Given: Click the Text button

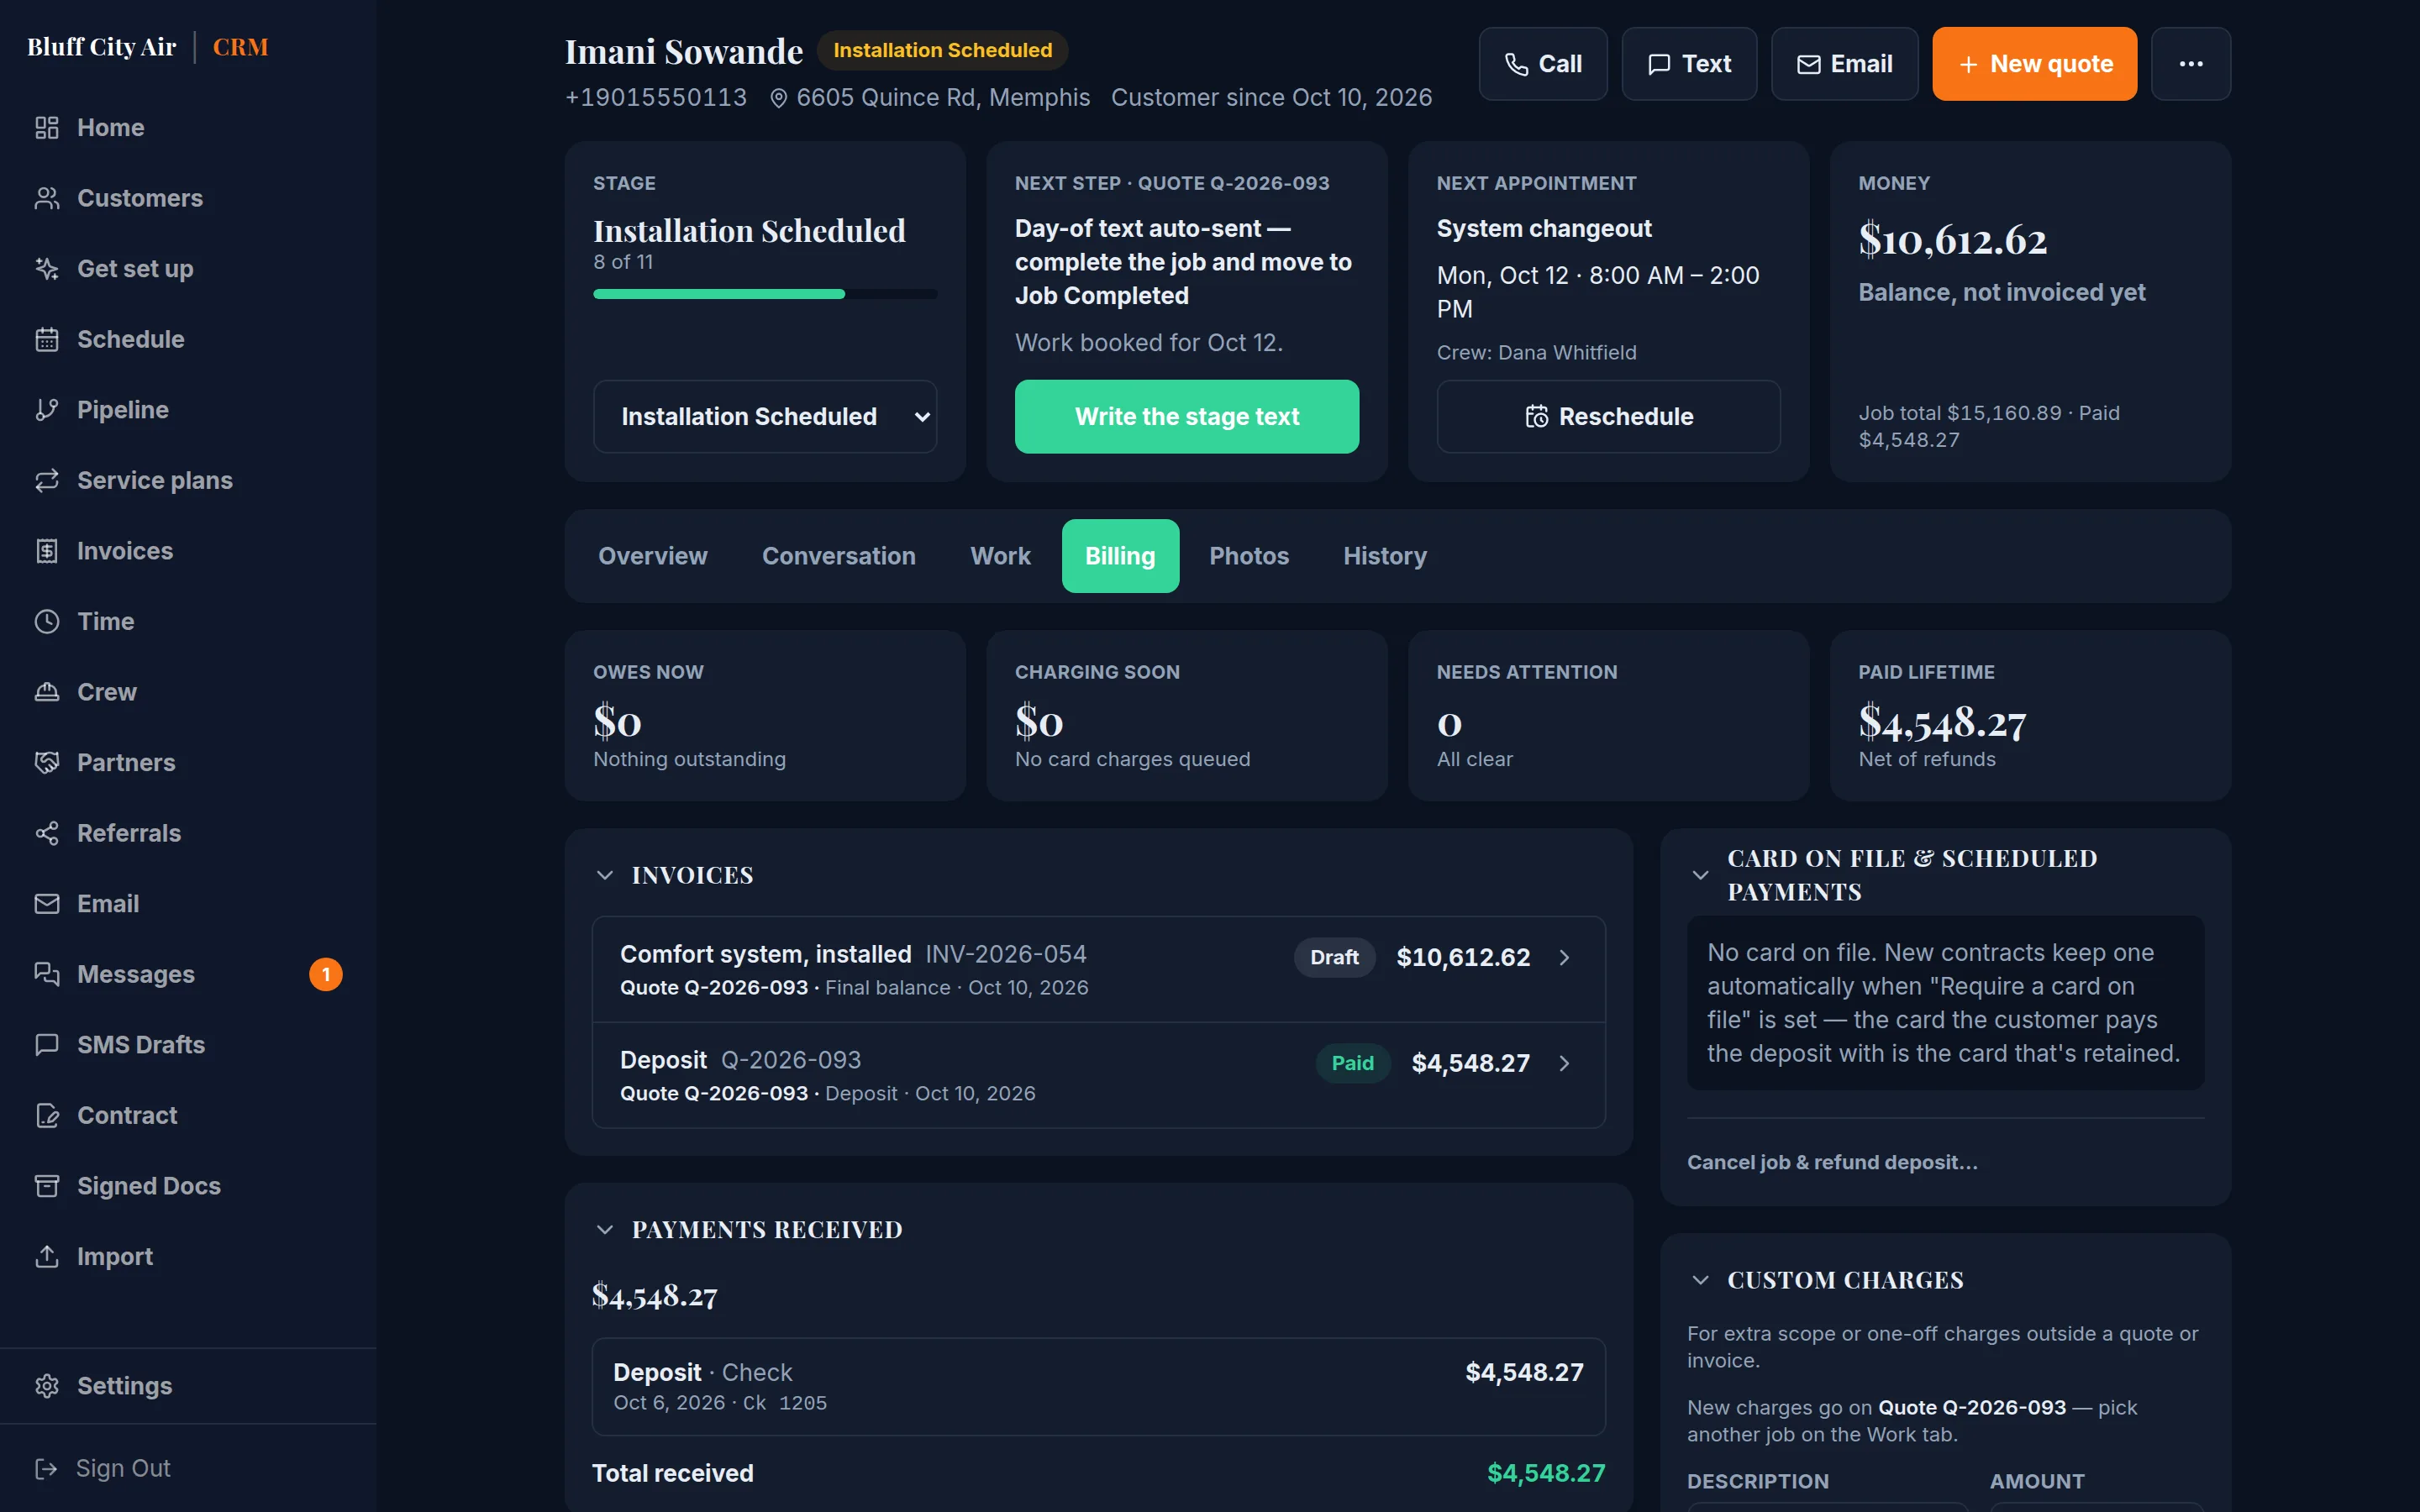Looking at the screenshot, I should (x=1689, y=64).
